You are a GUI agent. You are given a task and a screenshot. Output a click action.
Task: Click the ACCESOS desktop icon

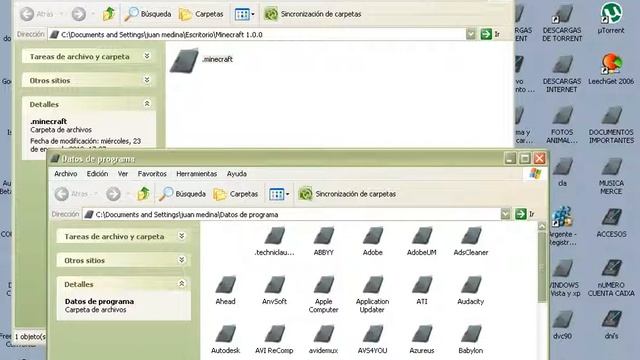click(x=611, y=222)
